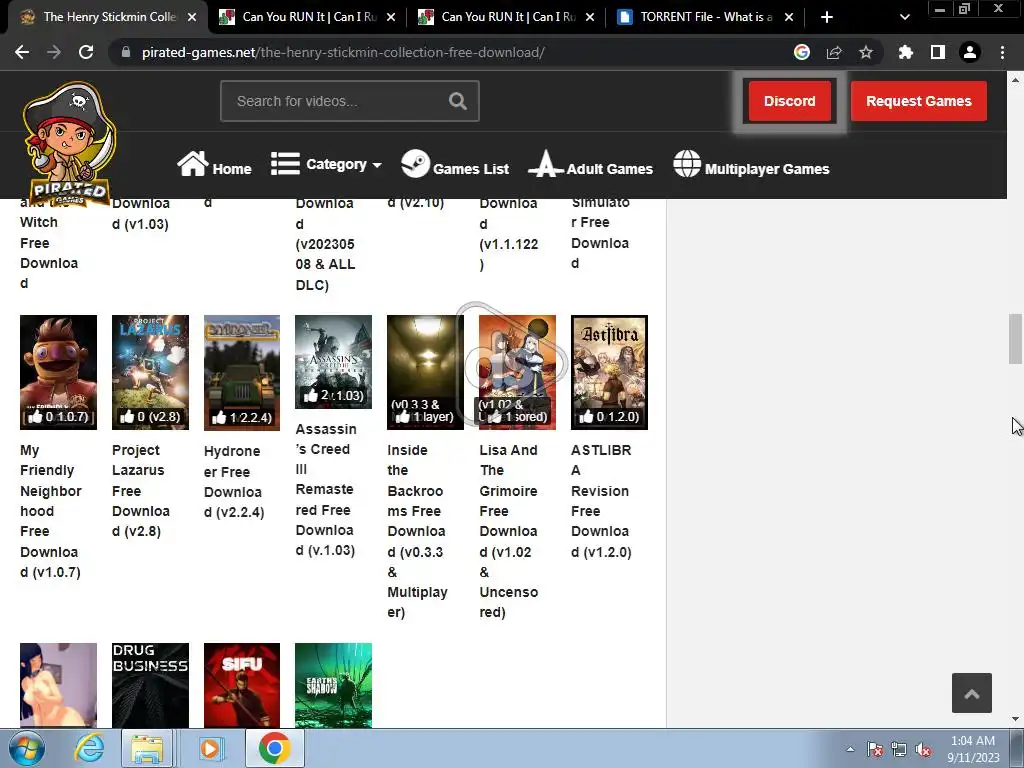The height and width of the screenshot is (768, 1024).
Task: Open the media player taskbar icon
Action: (x=210, y=748)
